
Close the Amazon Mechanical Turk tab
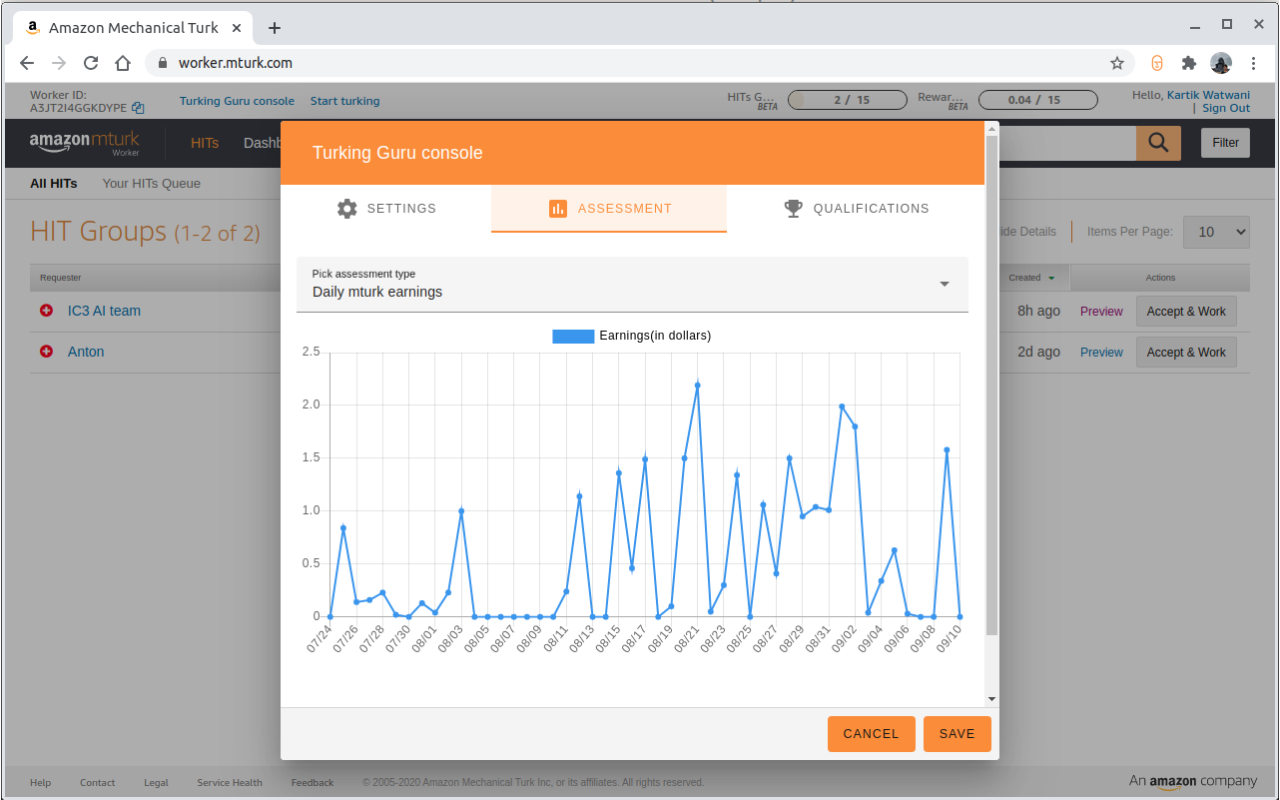tap(235, 28)
